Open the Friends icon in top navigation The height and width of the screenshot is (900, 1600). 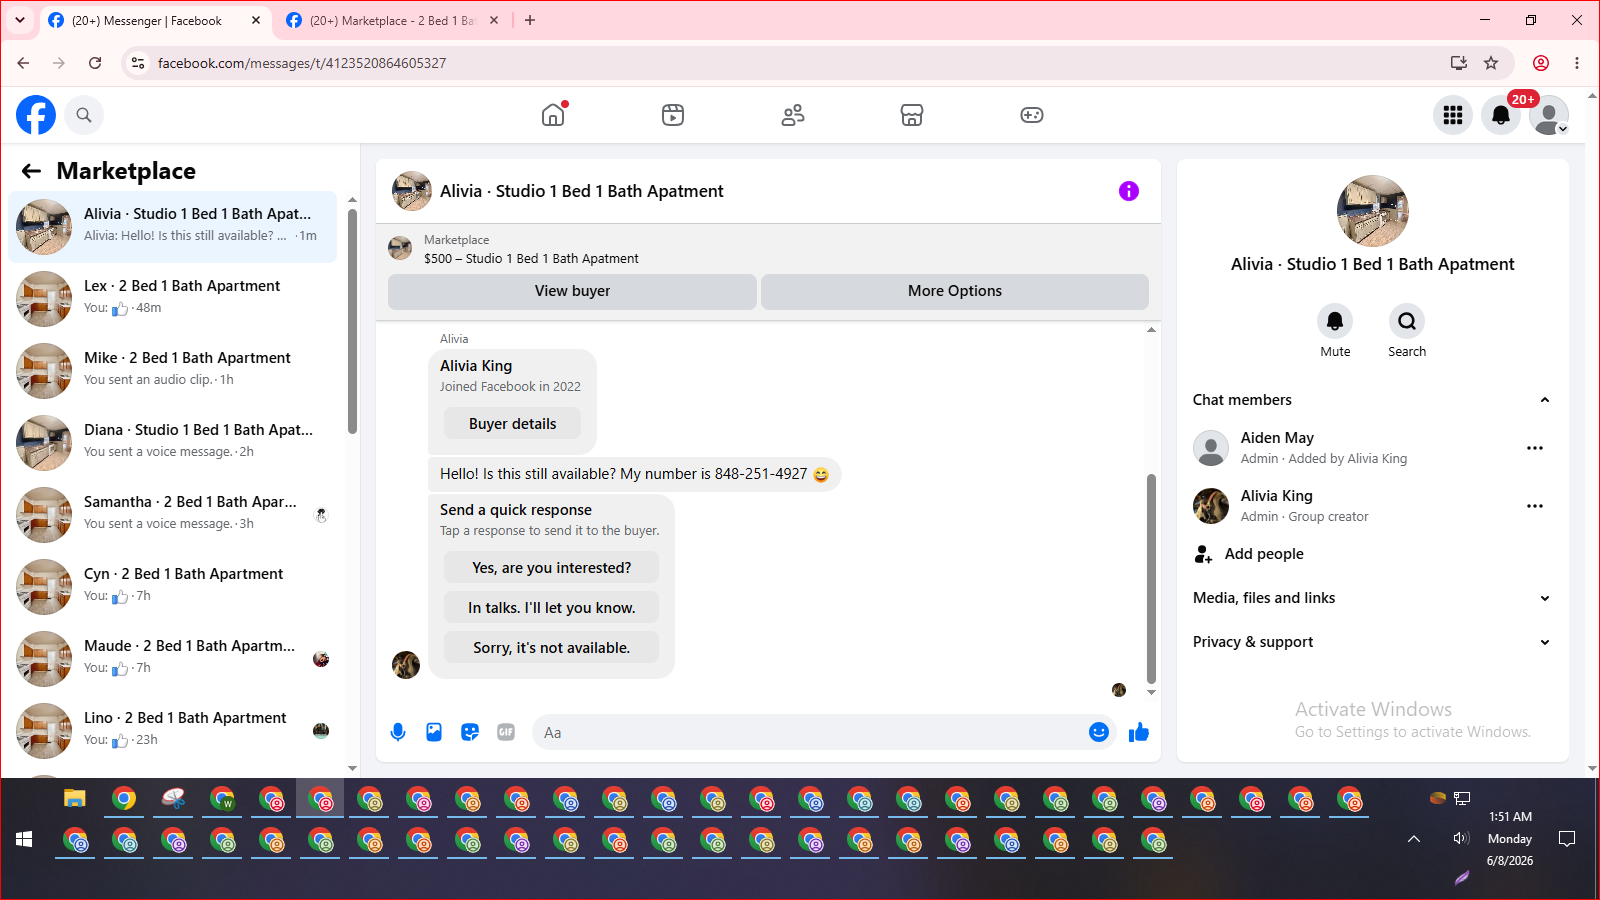[x=793, y=115]
